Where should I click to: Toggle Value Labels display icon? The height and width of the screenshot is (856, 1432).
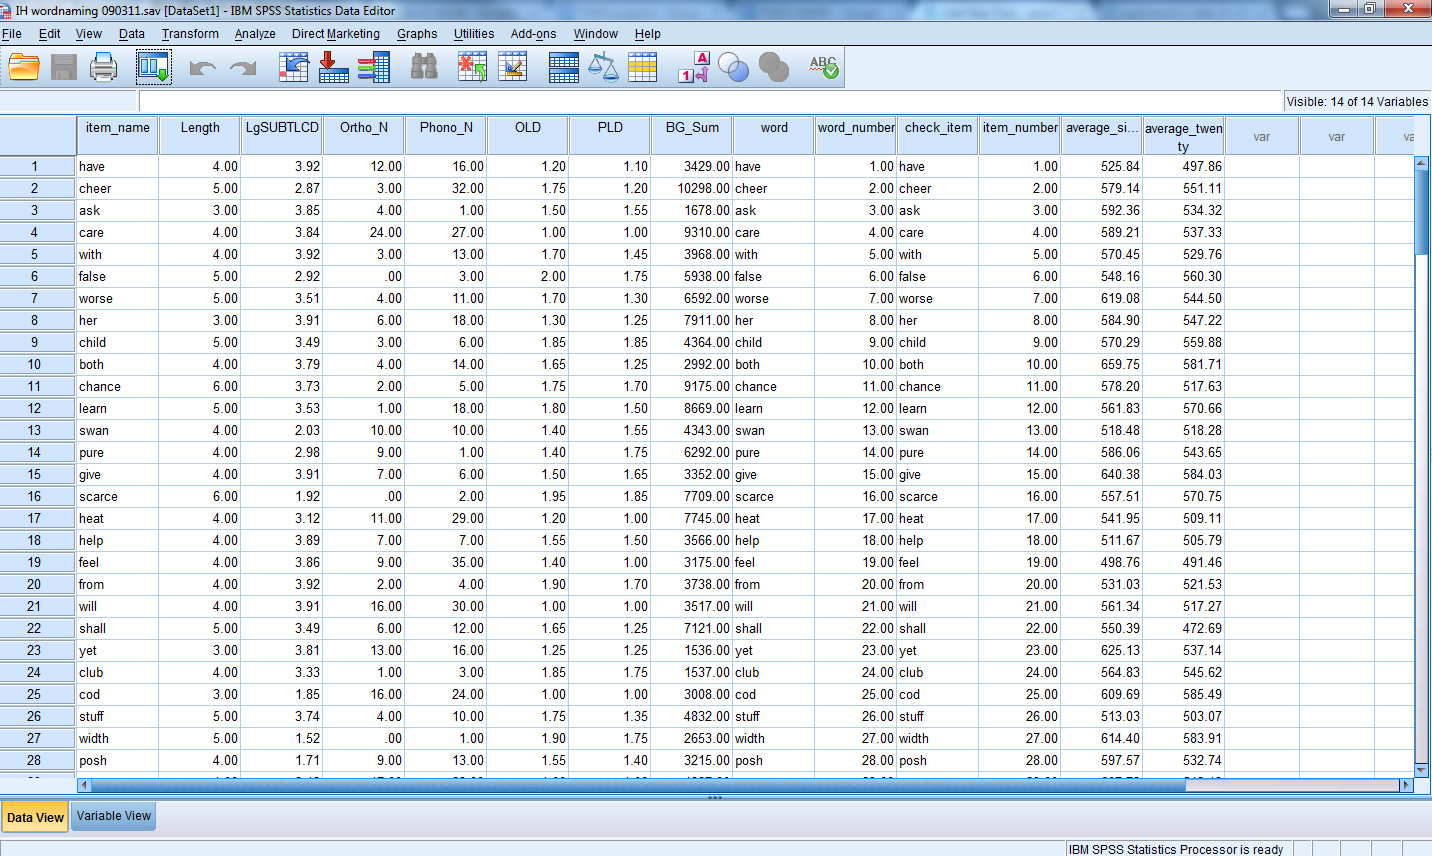click(x=693, y=68)
